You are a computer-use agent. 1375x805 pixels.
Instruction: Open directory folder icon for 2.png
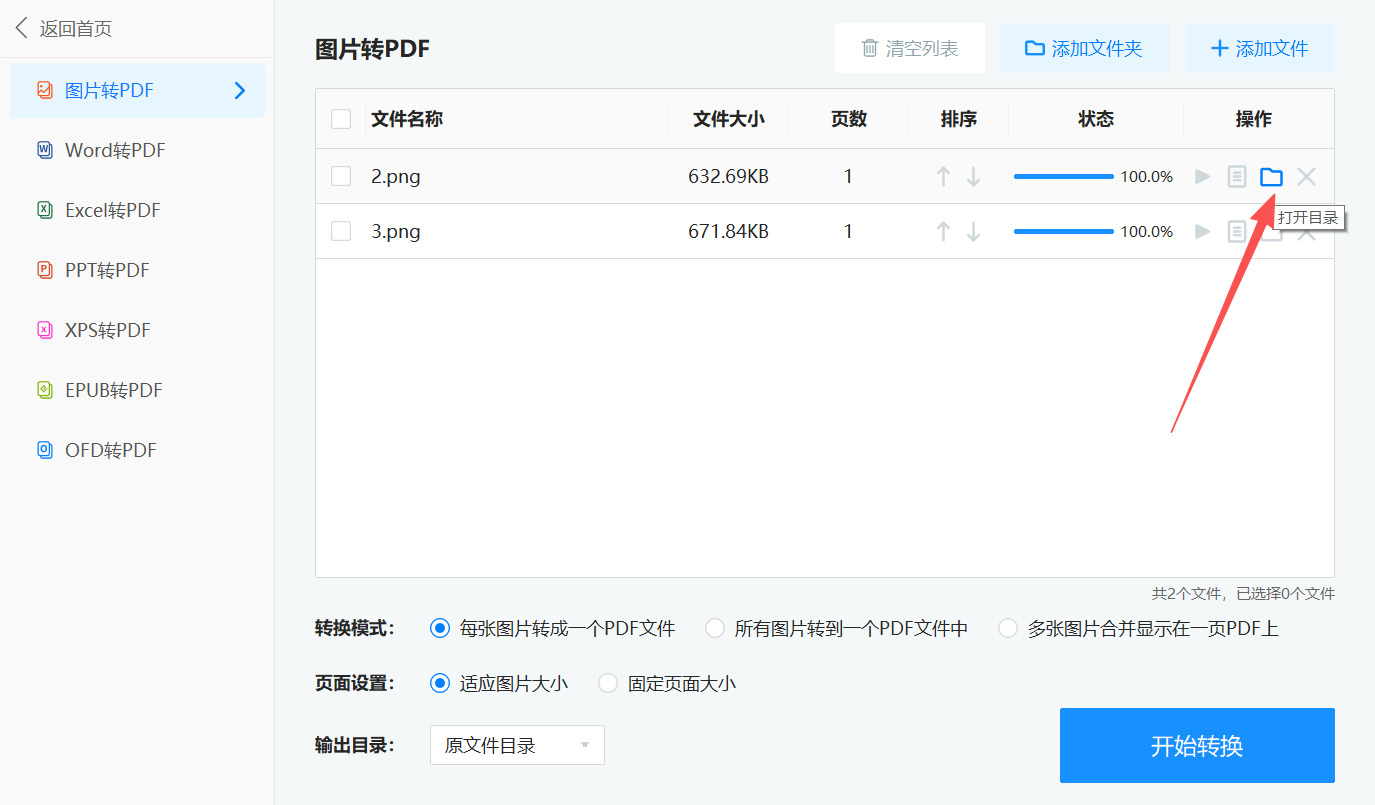point(1271,176)
